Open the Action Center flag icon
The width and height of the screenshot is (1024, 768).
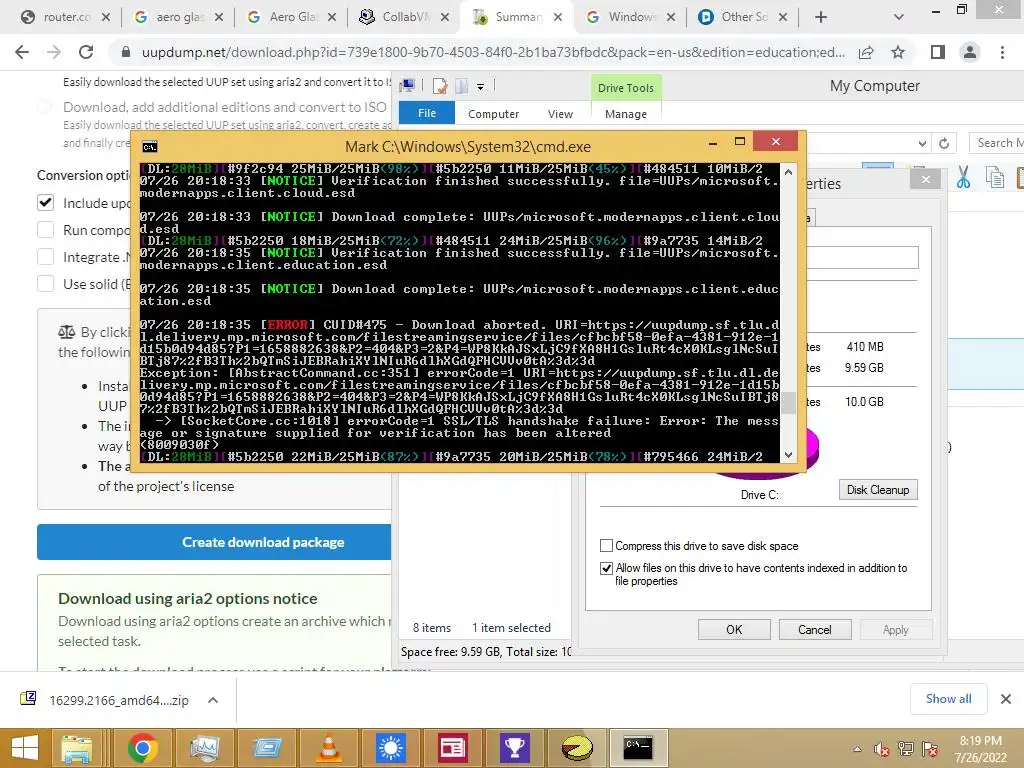pos(930,749)
